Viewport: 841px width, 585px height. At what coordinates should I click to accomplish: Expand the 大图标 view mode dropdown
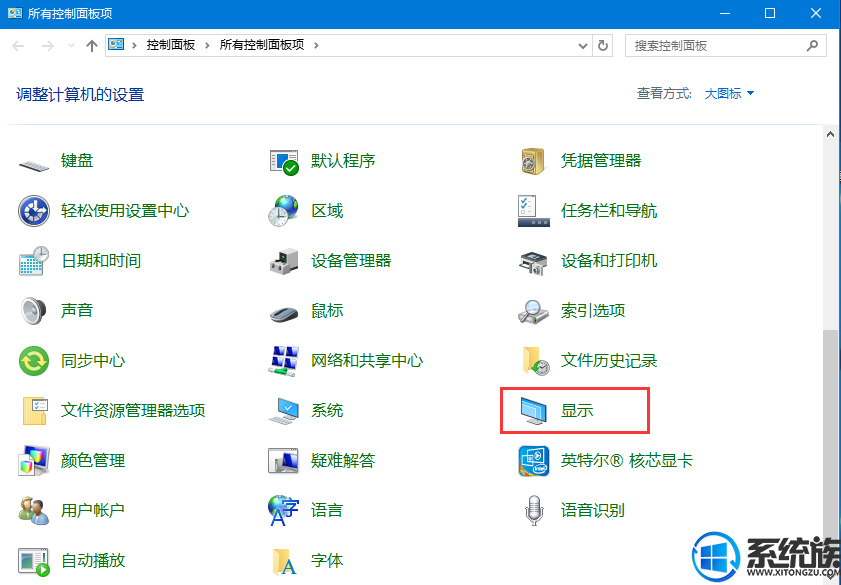point(729,93)
